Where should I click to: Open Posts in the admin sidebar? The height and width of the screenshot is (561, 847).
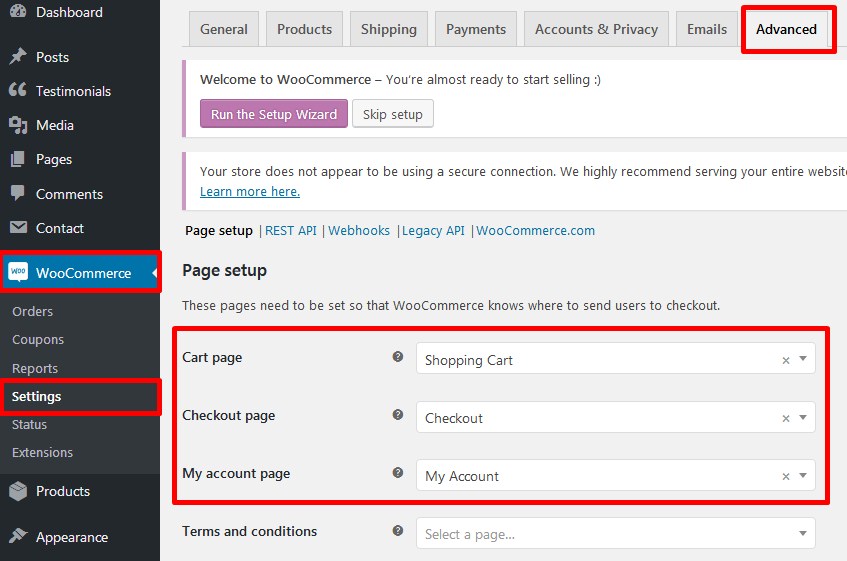click(x=52, y=57)
